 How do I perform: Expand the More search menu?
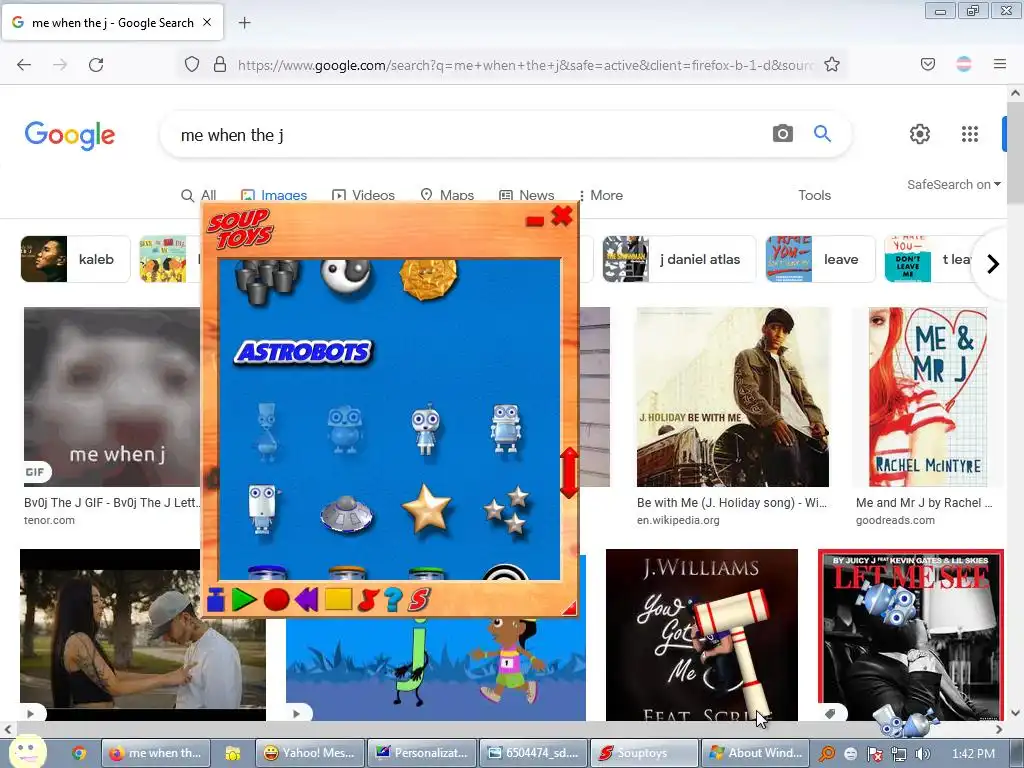tap(601, 195)
